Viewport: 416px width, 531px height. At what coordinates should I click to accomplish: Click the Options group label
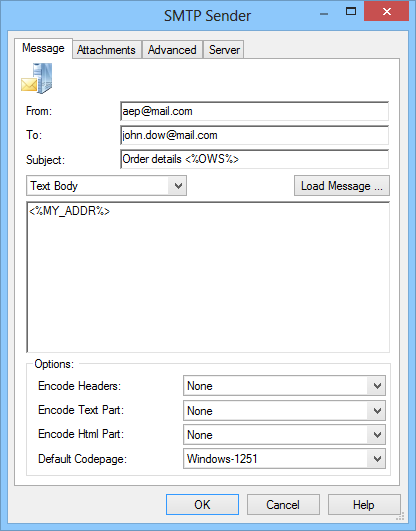pos(54,364)
